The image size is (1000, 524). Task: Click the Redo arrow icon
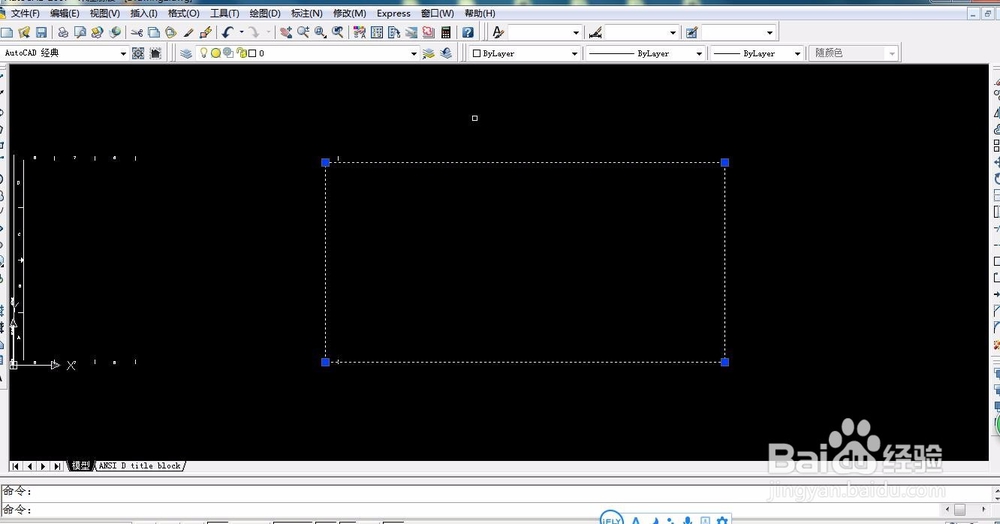click(x=254, y=32)
